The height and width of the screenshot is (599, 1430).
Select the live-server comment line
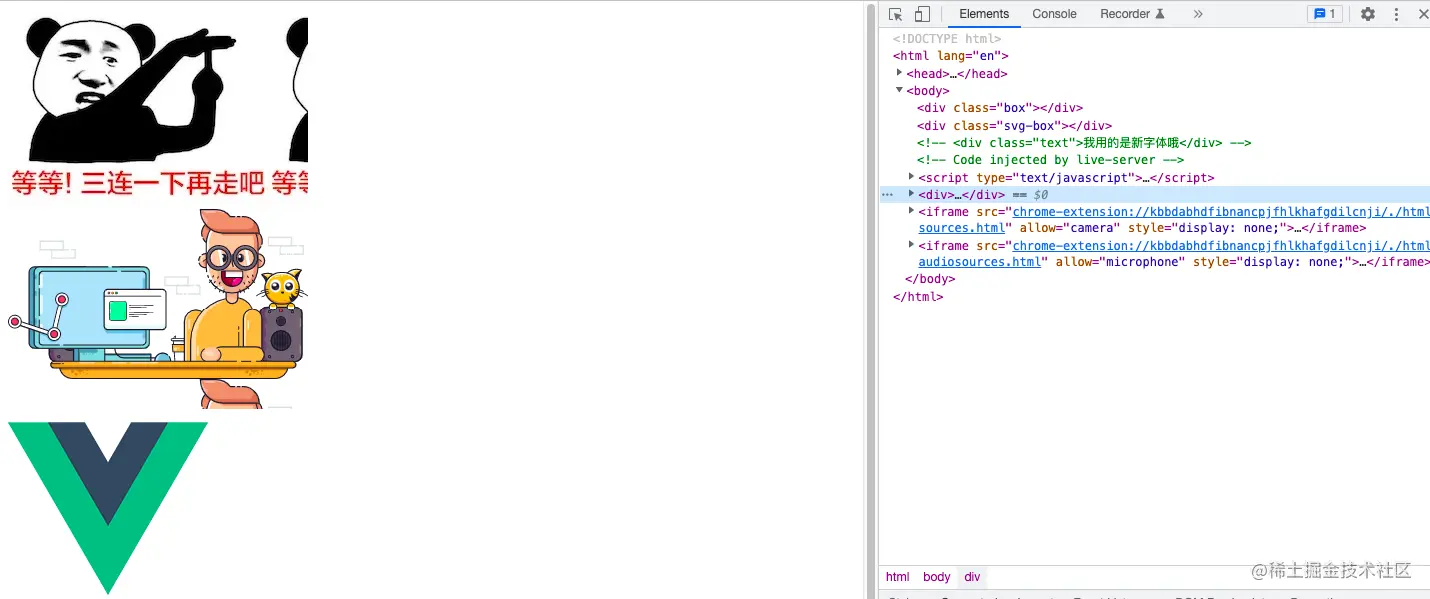point(1050,160)
